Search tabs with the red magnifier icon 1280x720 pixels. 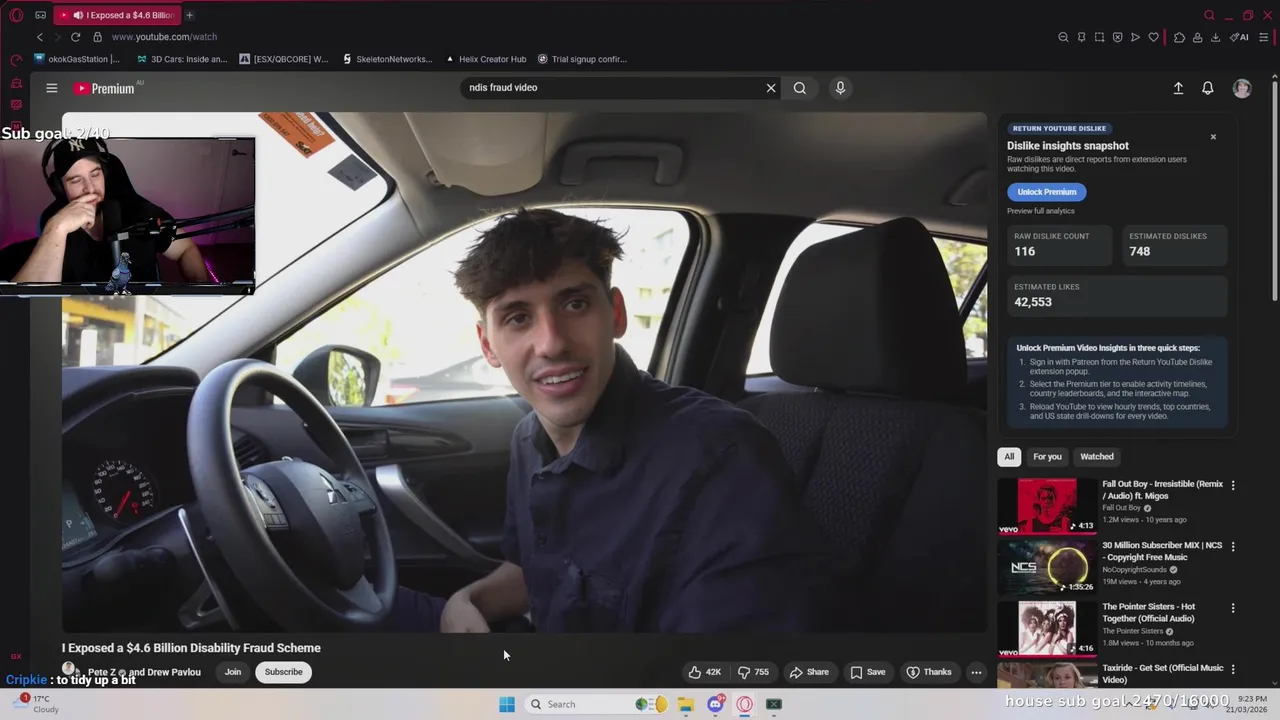coord(1209,15)
